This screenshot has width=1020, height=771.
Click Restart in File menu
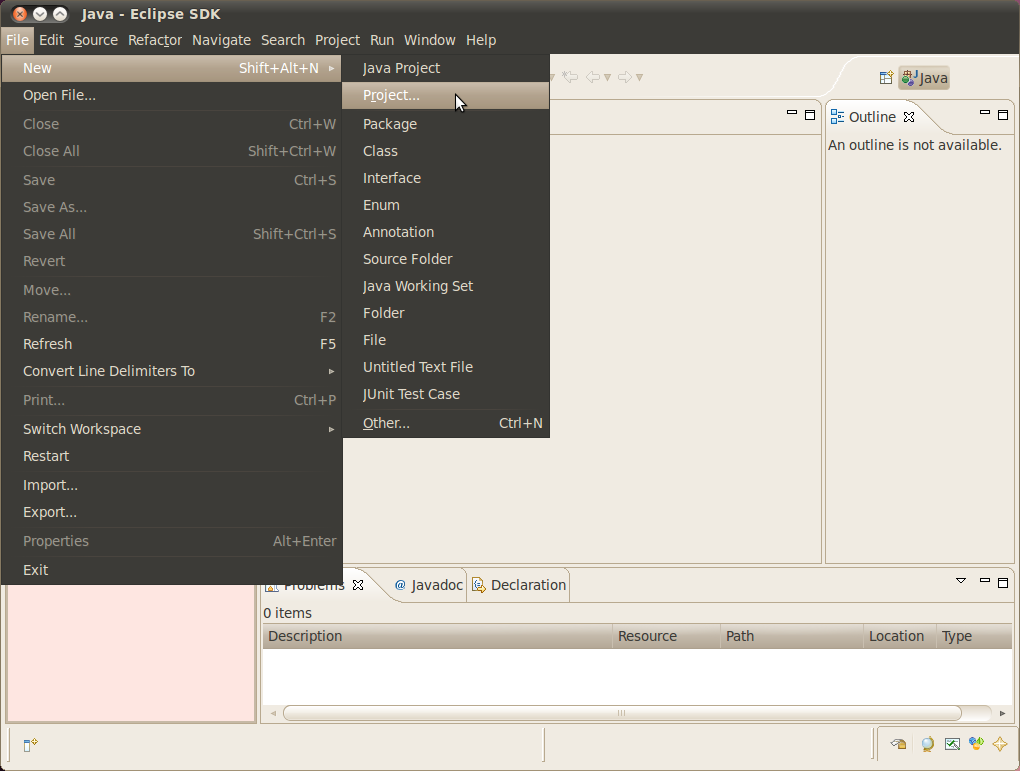click(x=172, y=456)
